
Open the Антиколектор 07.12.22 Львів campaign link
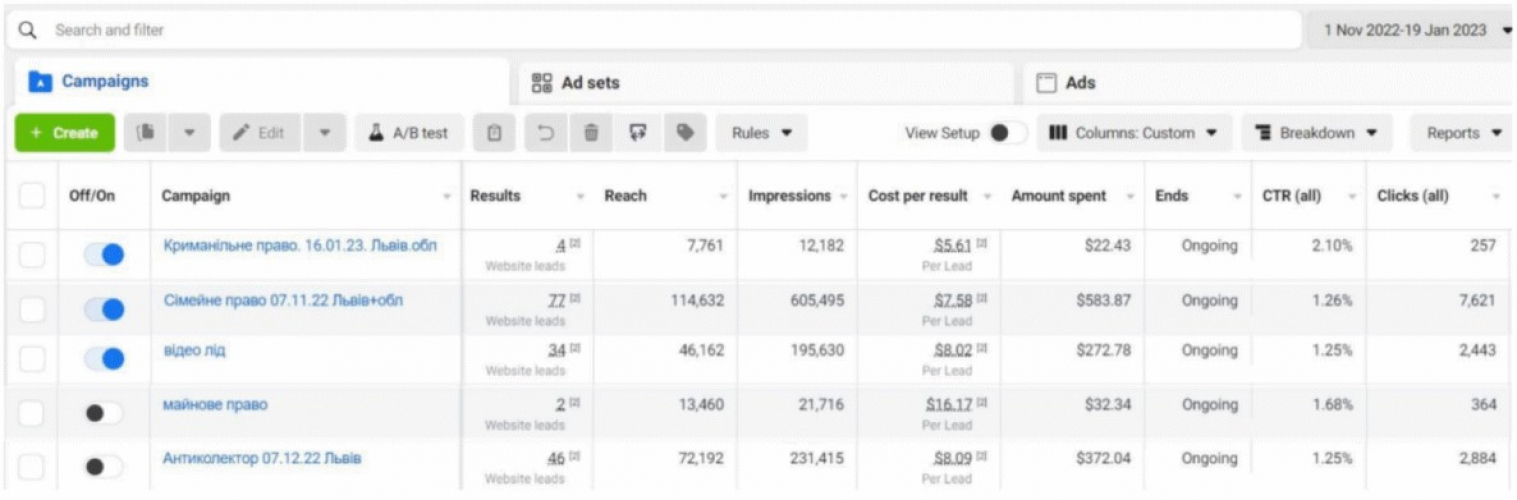262,459
